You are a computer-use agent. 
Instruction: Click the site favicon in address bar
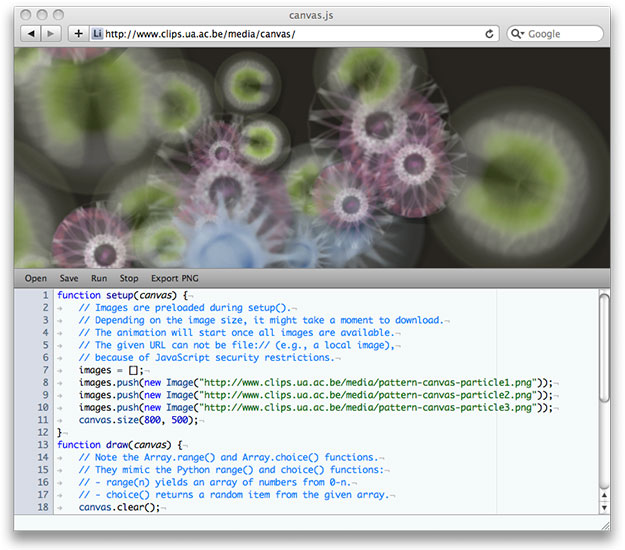point(97,33)
